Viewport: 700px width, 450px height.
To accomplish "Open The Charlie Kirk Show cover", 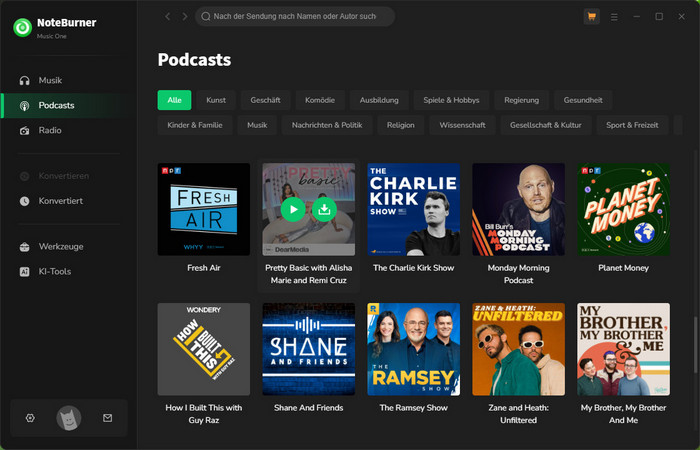I will (413, 209).
